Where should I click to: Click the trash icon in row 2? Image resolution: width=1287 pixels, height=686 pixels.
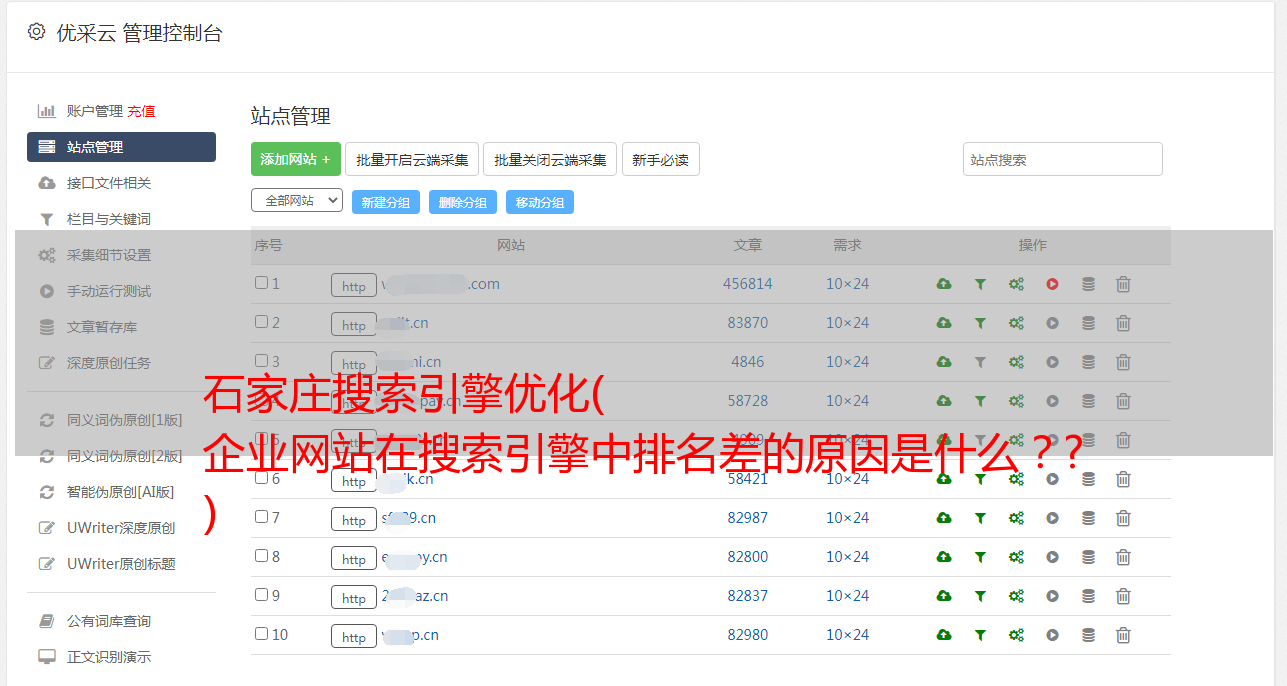1123,323
